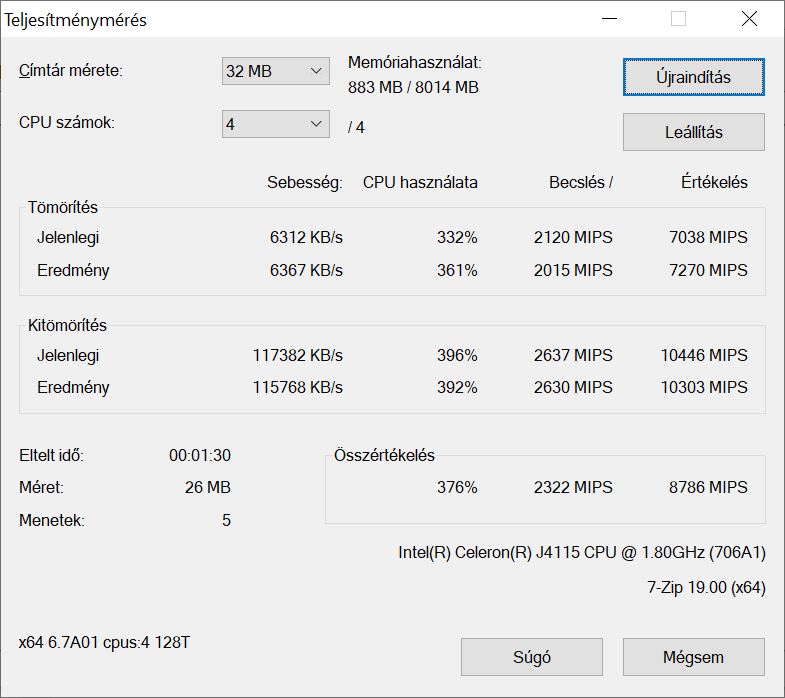The height and width of the screenshot is (698, 785).
Task: Click the Összértékelés 8786 MIPS total rating
Action: (x=708, y=487)
